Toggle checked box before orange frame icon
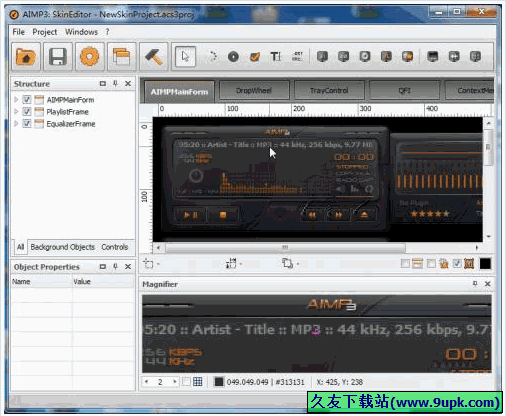506x416 pixels. click(x=457, y=264)
